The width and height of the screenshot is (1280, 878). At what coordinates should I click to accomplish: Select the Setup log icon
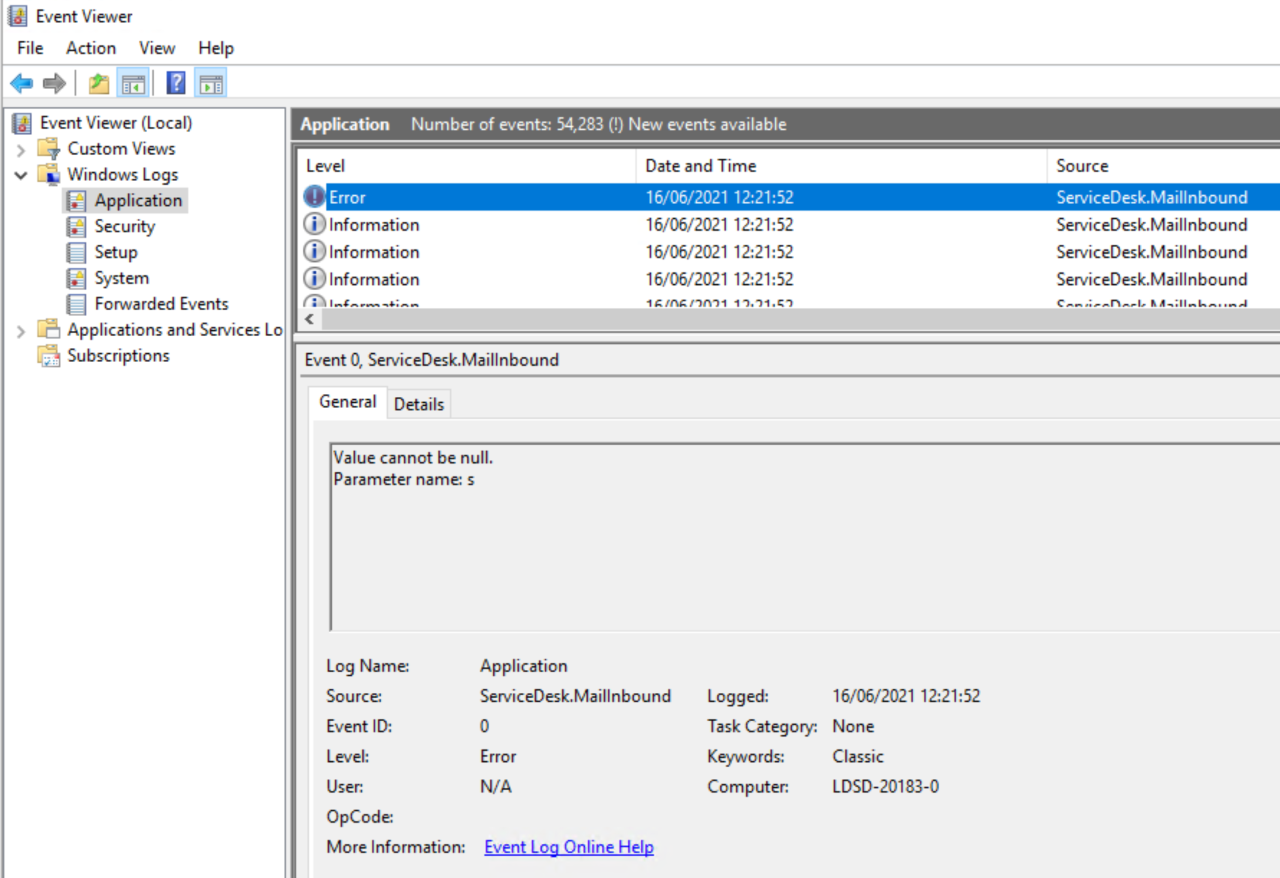pos(76,252)
